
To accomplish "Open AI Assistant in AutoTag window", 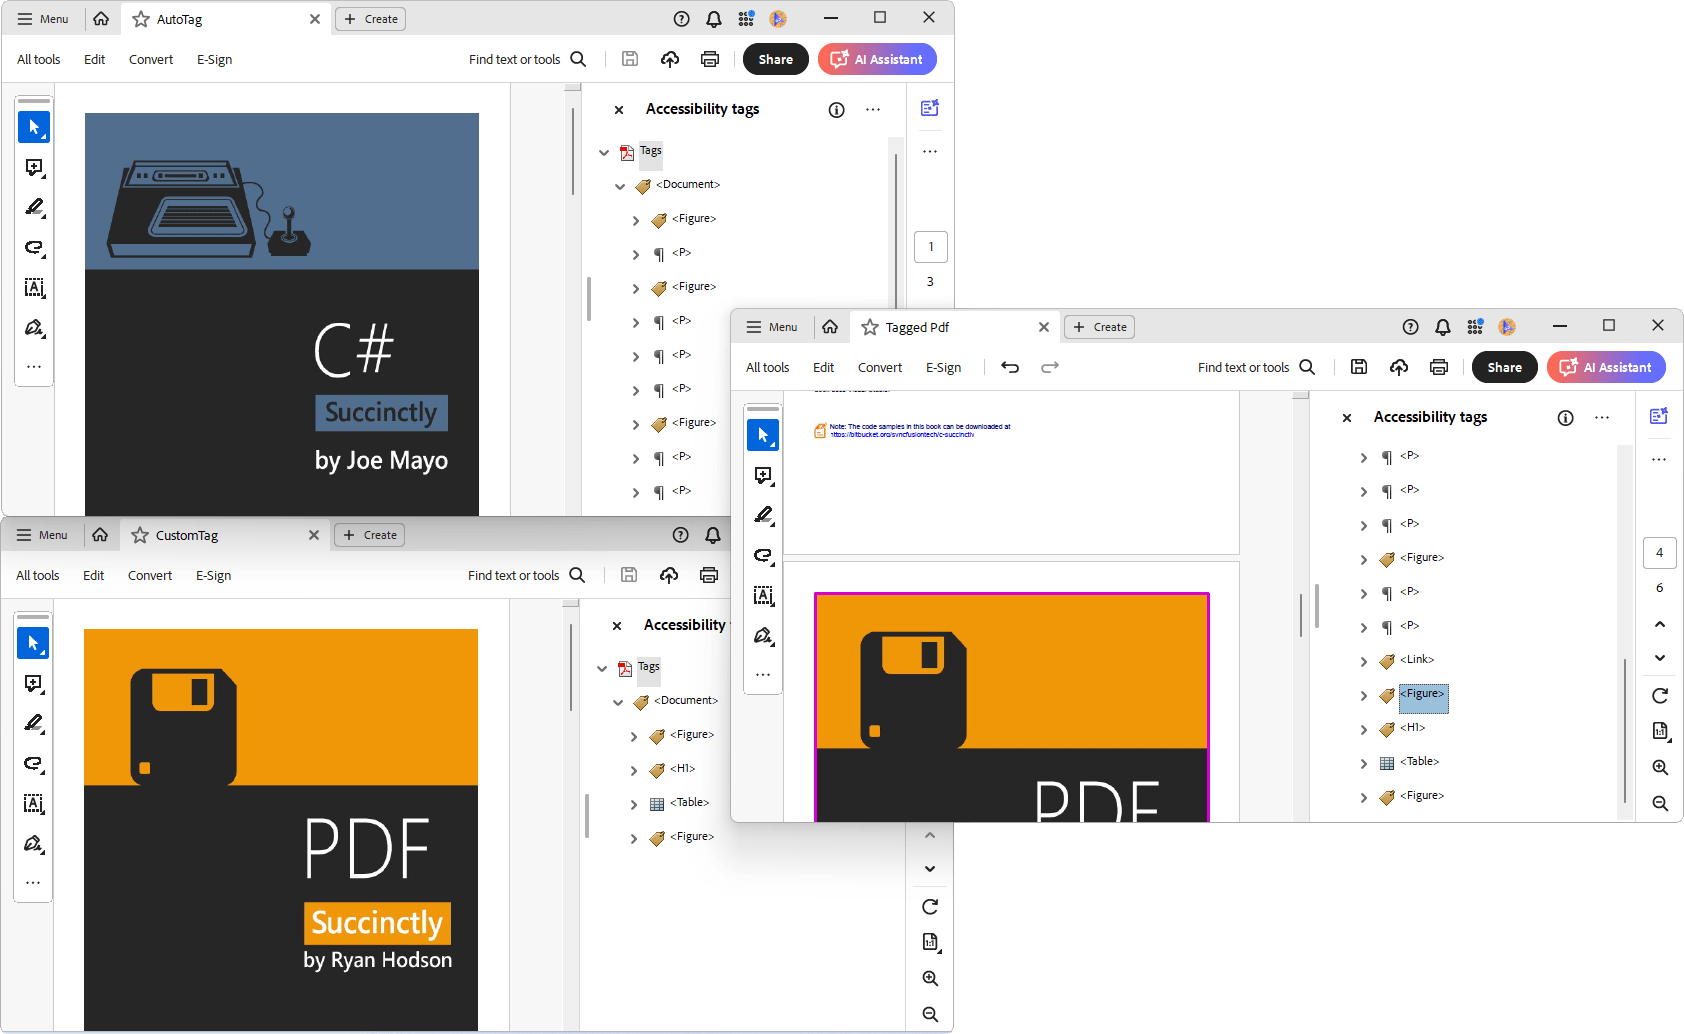I will pyautogui.click(x=877, y=59).
